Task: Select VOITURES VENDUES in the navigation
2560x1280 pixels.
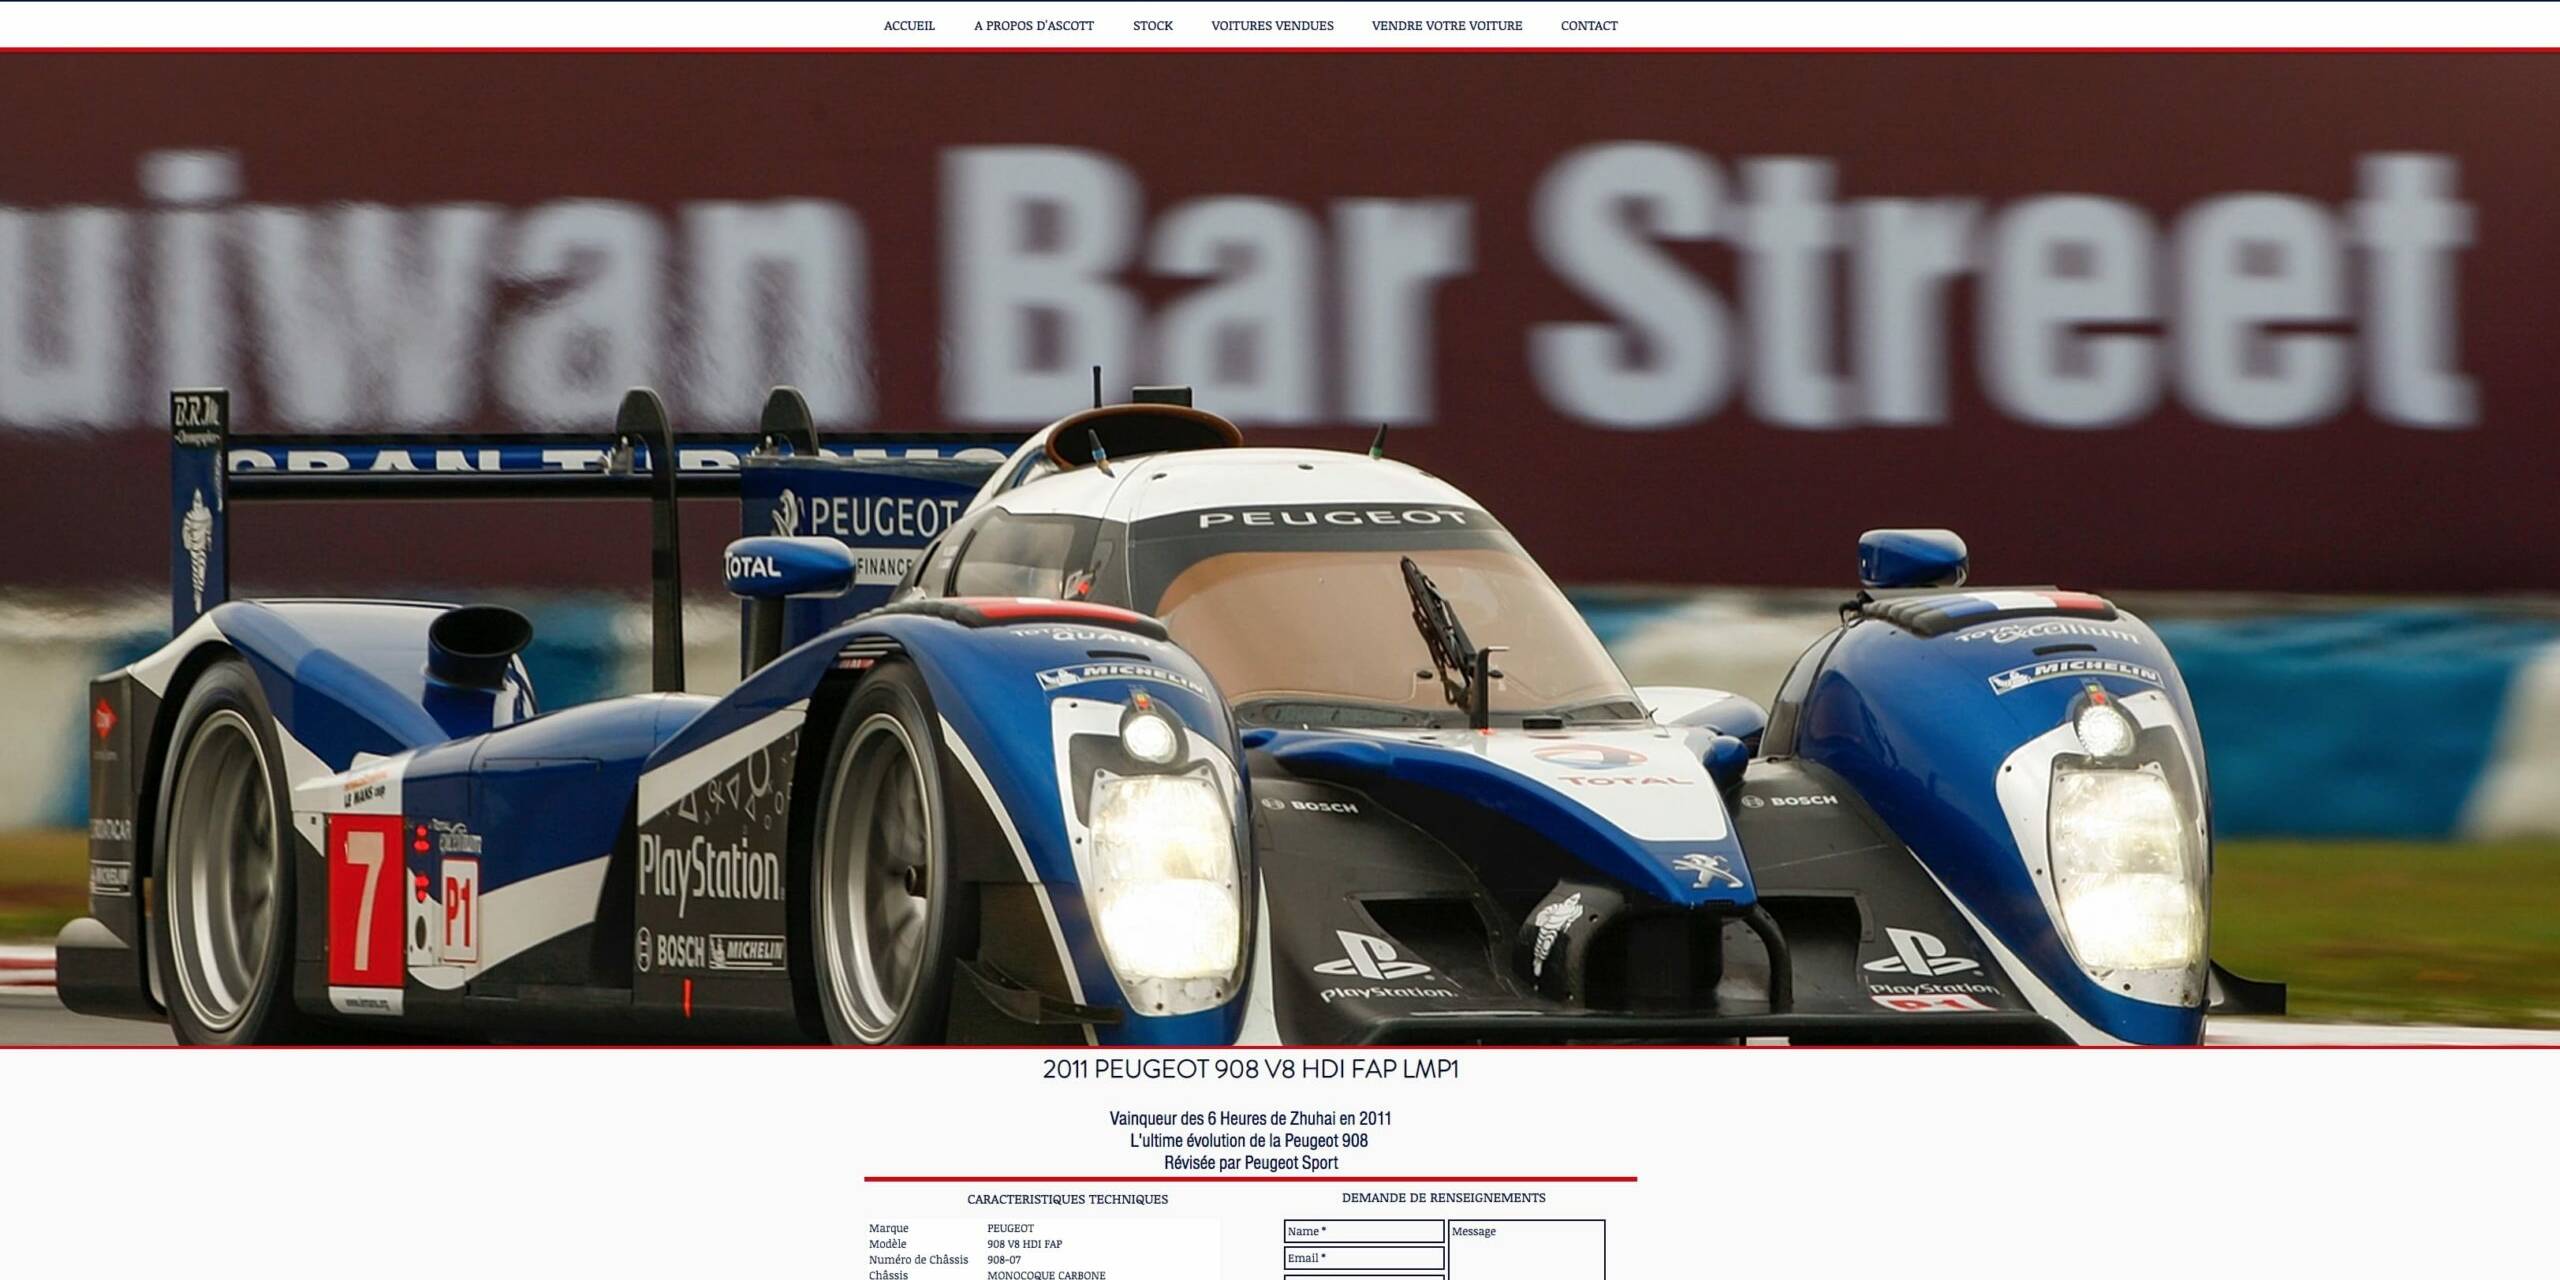Action: coord(1272,26)
